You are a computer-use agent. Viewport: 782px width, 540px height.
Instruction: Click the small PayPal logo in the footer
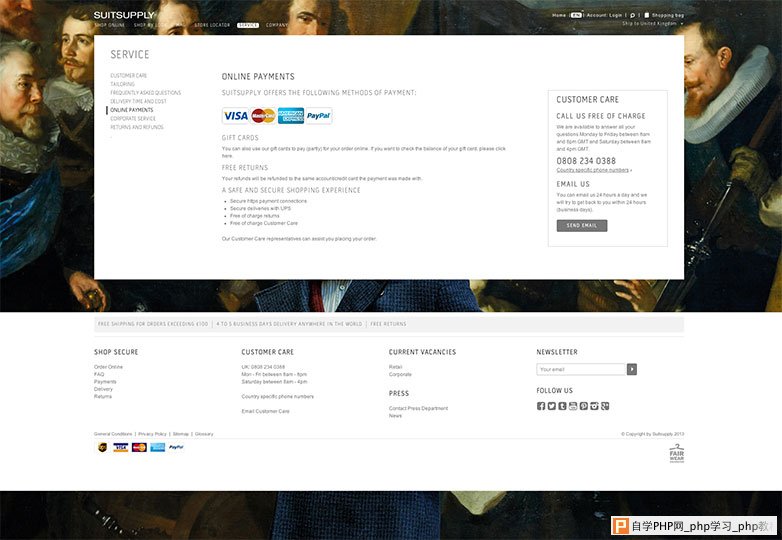tap(176, 447)
